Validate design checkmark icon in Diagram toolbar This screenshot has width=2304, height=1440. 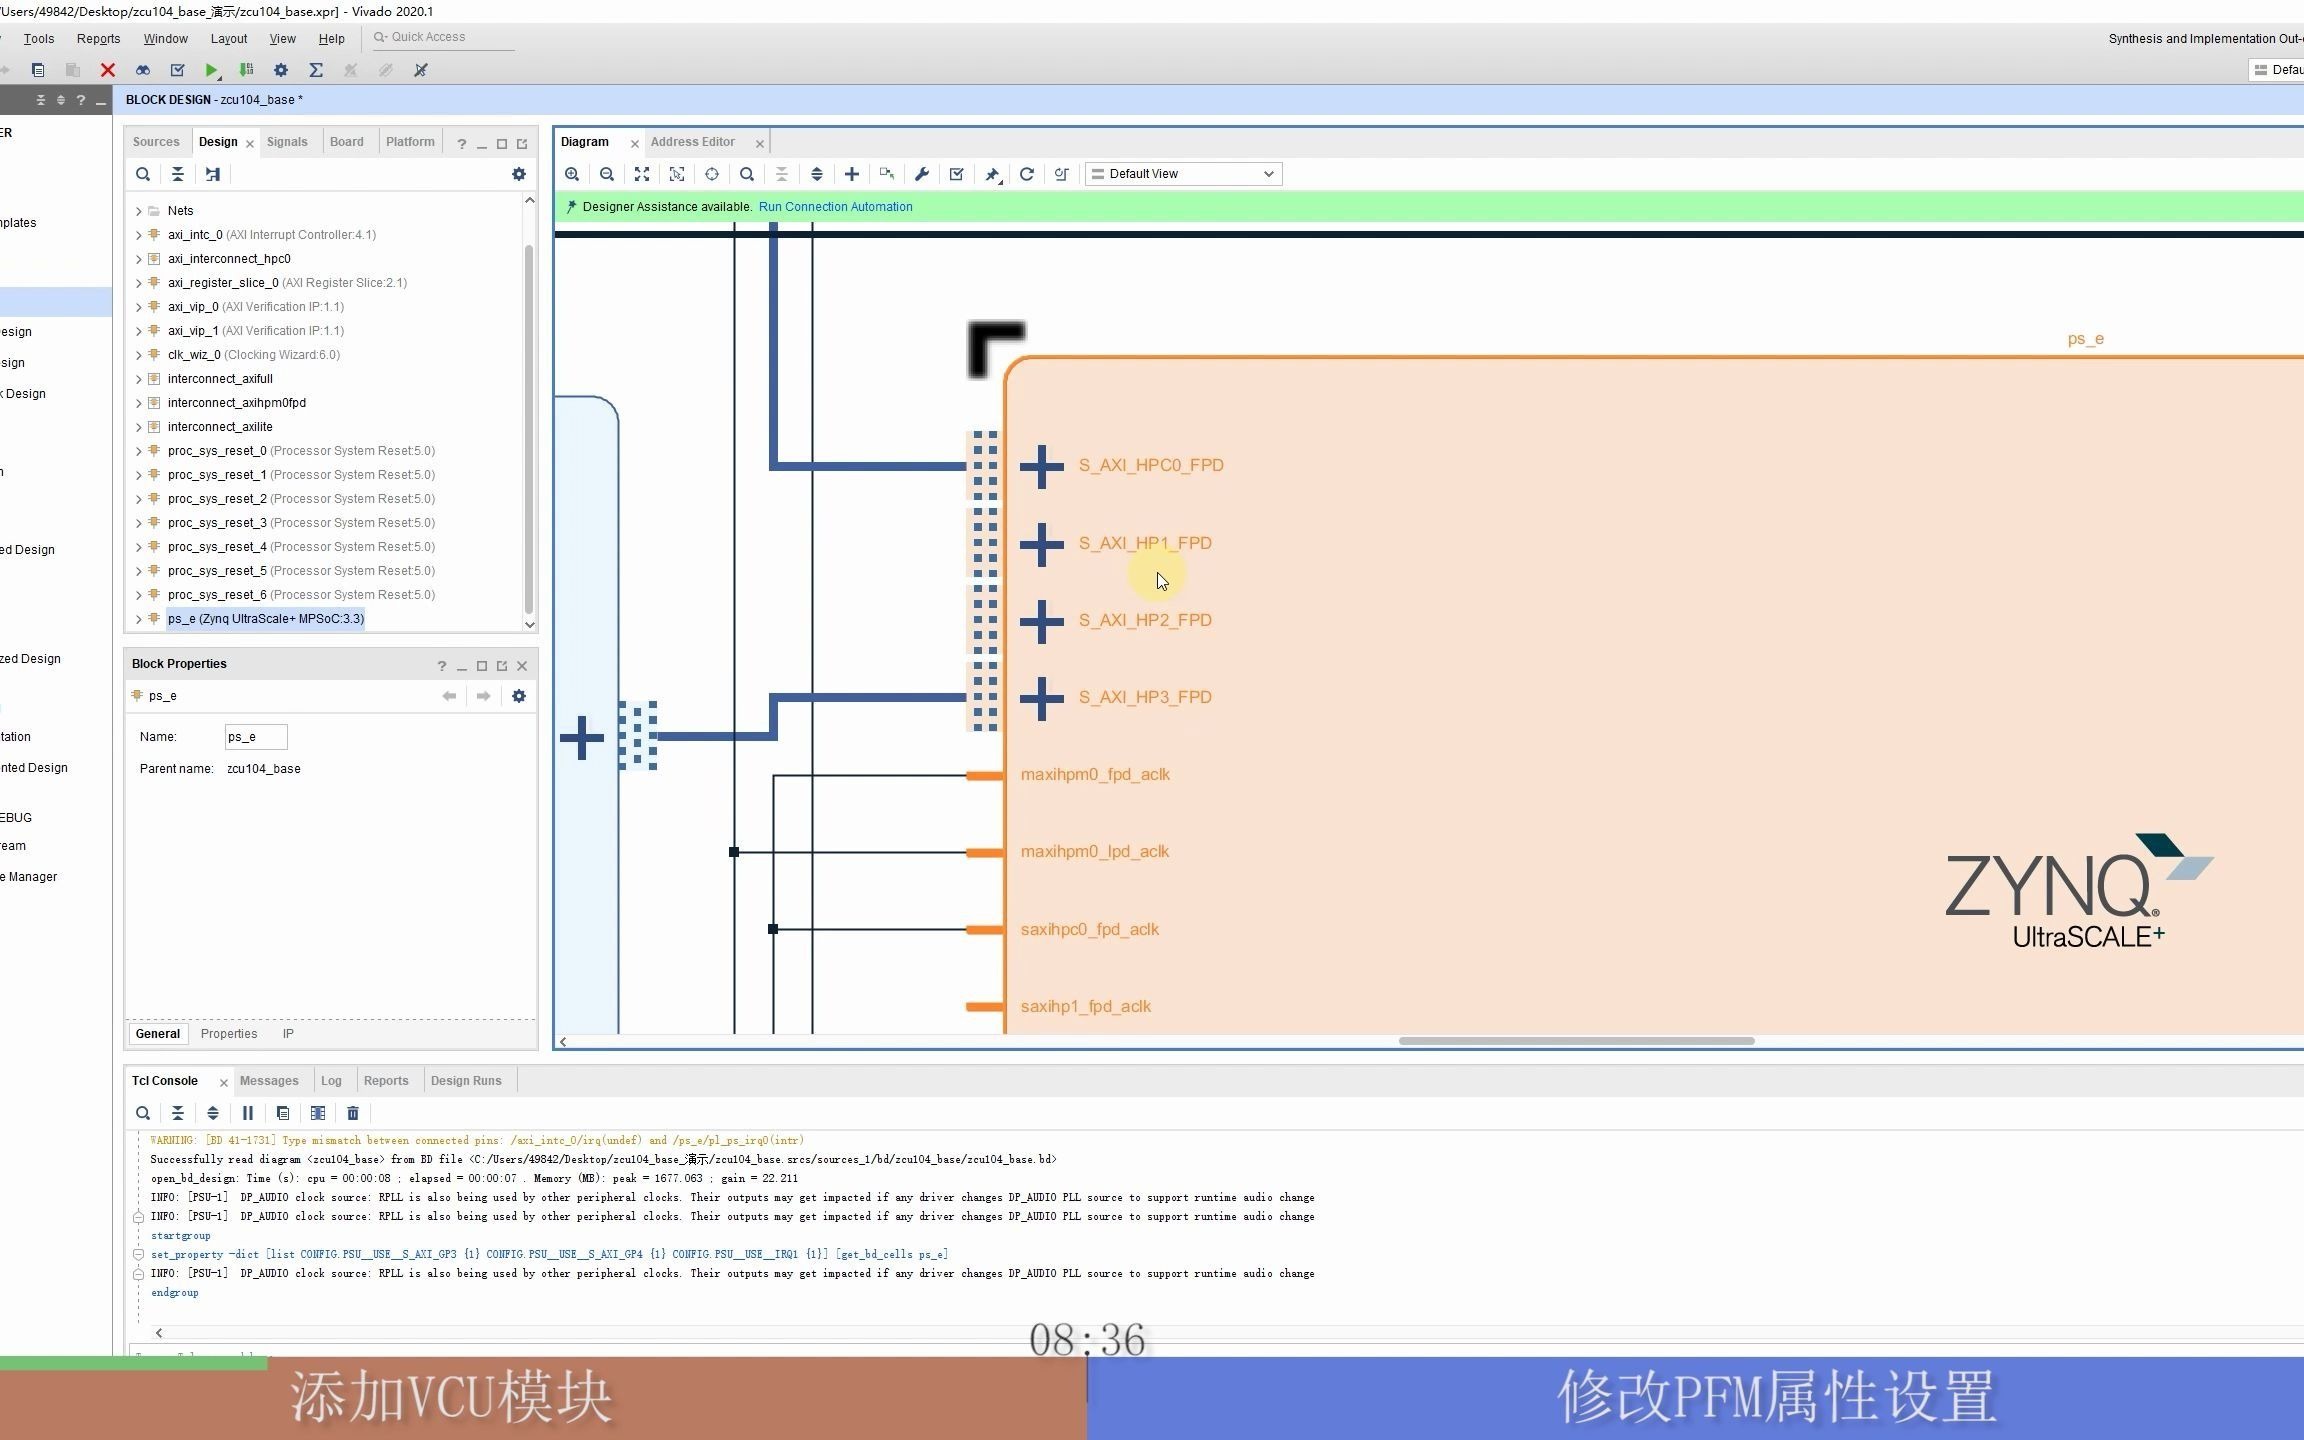(x=957, y=174)
